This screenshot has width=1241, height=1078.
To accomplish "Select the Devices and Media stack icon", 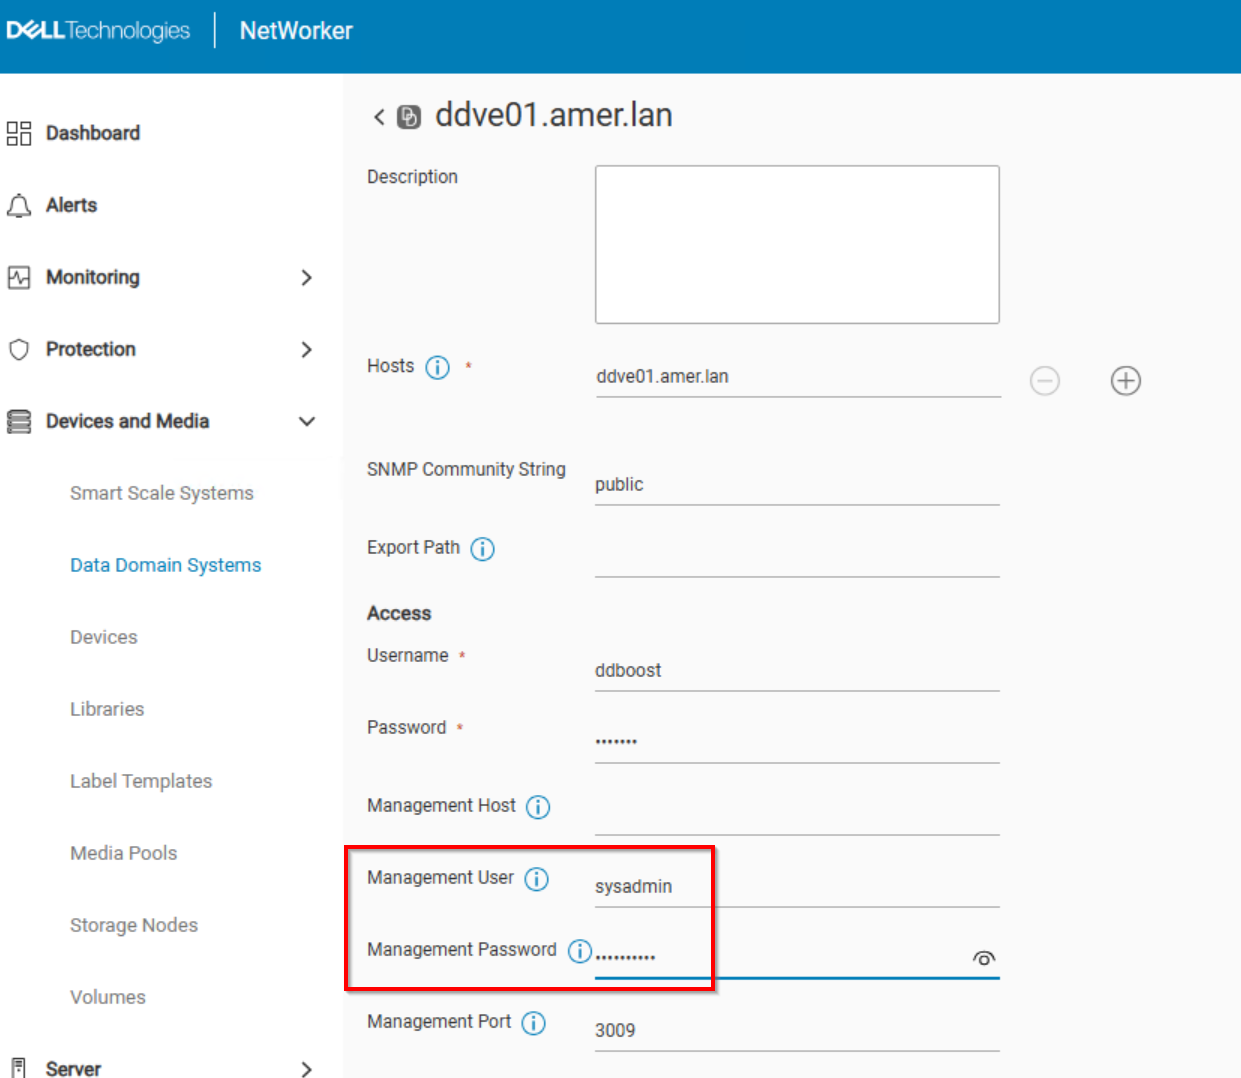I will point(18,421).
